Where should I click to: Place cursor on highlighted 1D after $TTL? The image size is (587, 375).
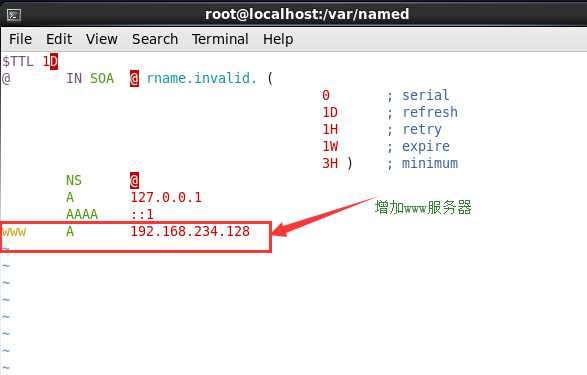click(50, 61)
